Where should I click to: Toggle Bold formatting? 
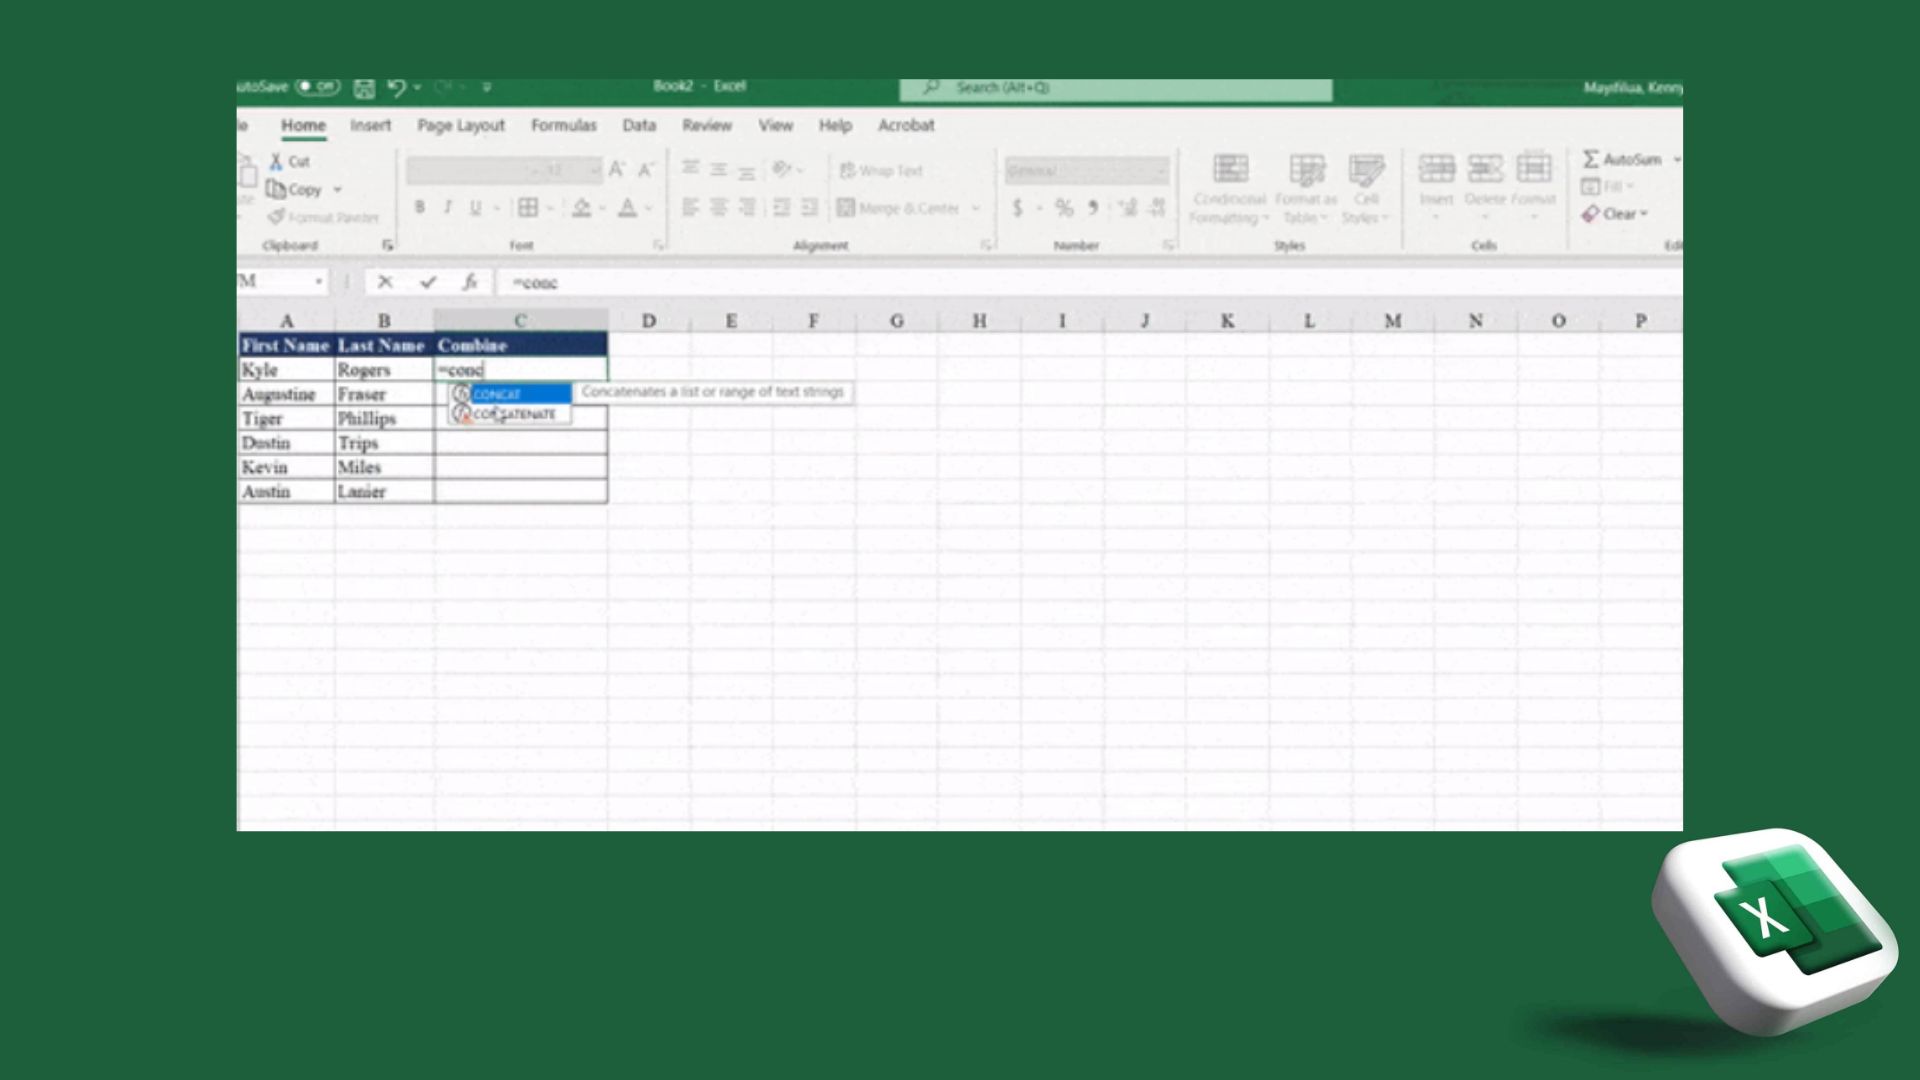point(420,207)
